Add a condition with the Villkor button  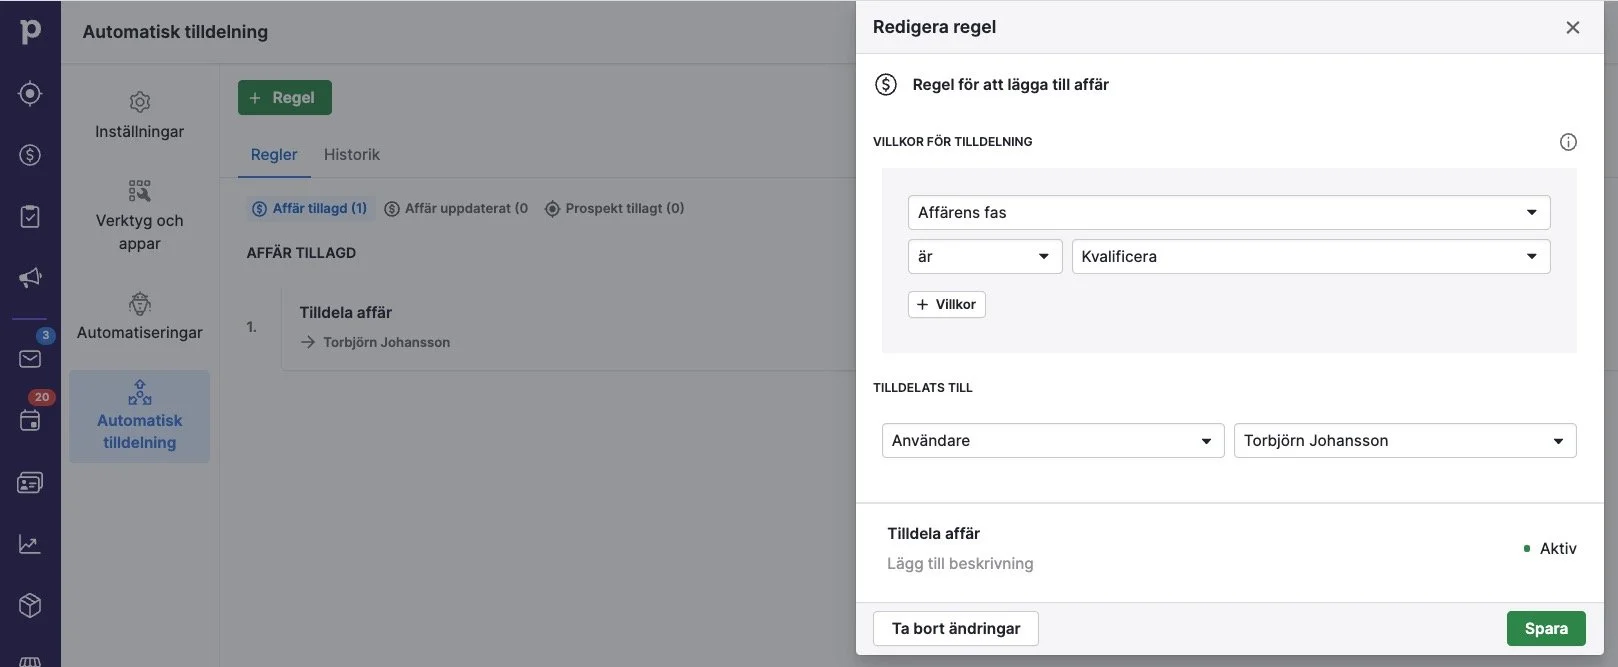point(946,304)
